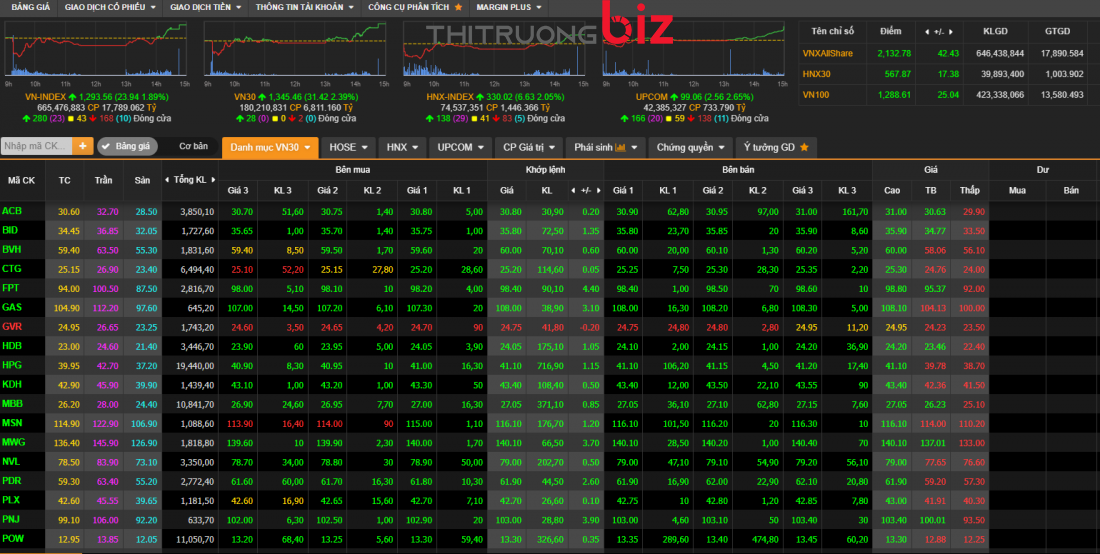The height and width of the screenshot is (554, 1100).
Task: Click VNXAllShare index name
Action: point(828,53)
